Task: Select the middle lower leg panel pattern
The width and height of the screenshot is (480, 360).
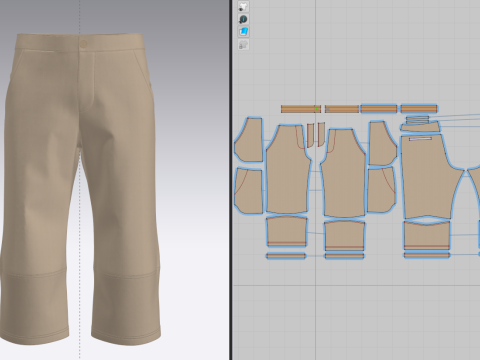Action: [344, 235]
